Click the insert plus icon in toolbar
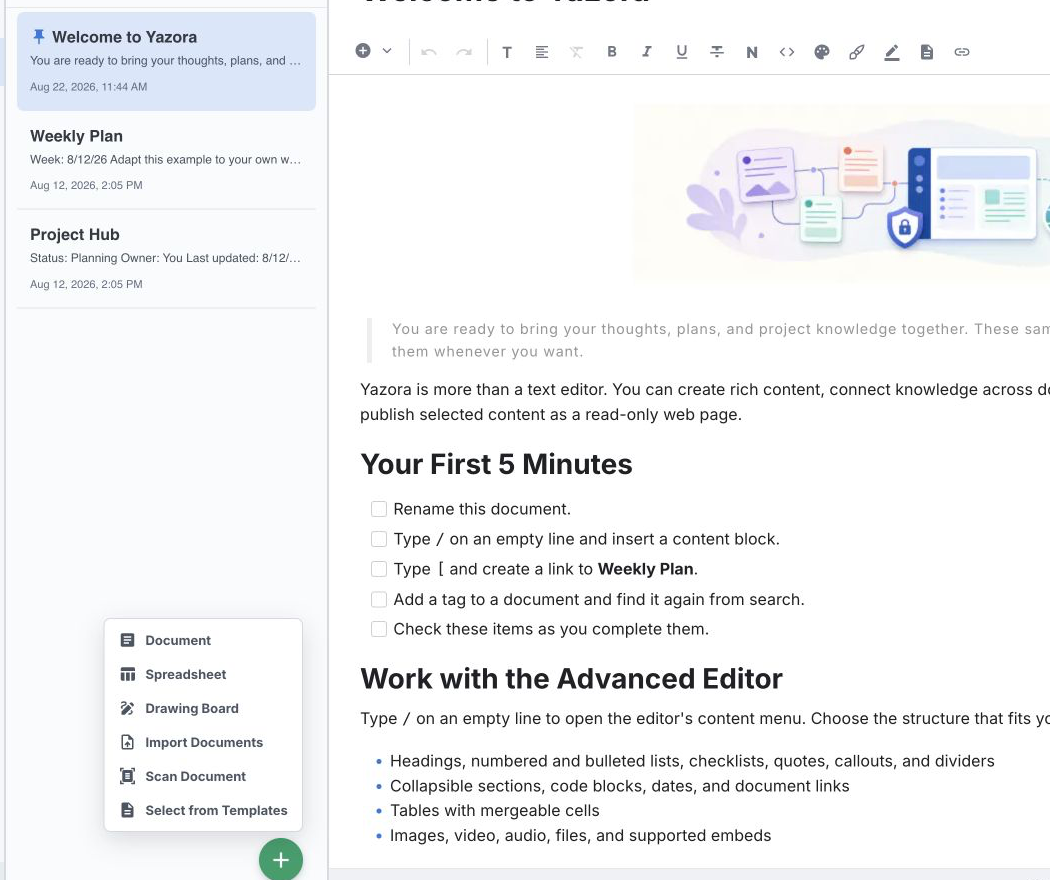Screen dimensions: 1050x880 click(363, 51)
